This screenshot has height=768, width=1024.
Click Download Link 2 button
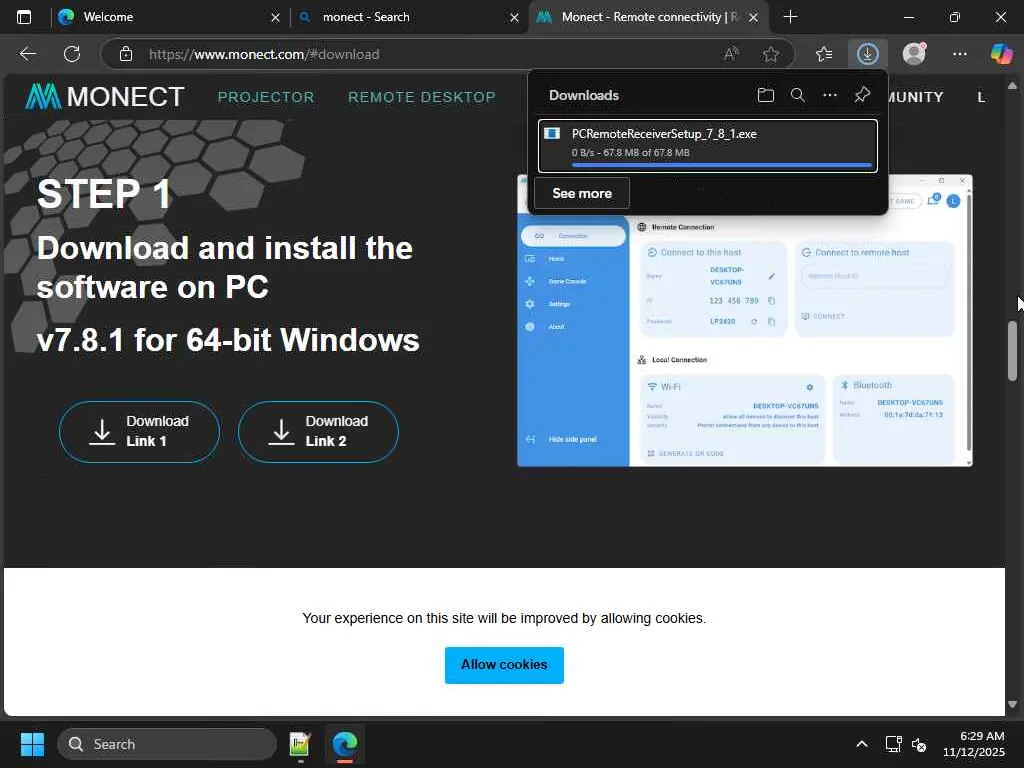tap(318, 432)
